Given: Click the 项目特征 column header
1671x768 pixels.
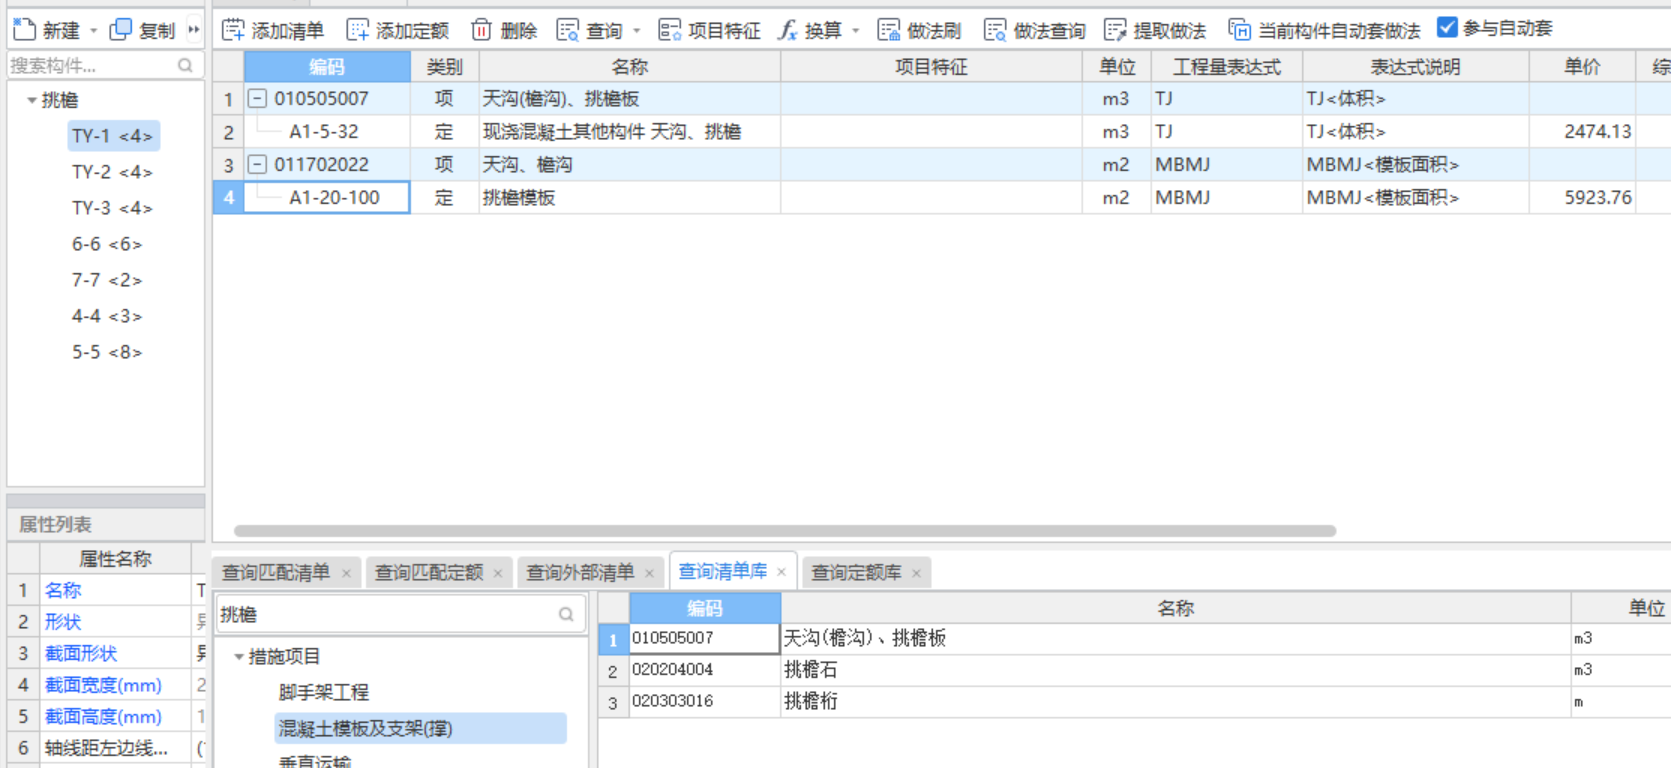Looking at the screenshot, I should 931,67.
